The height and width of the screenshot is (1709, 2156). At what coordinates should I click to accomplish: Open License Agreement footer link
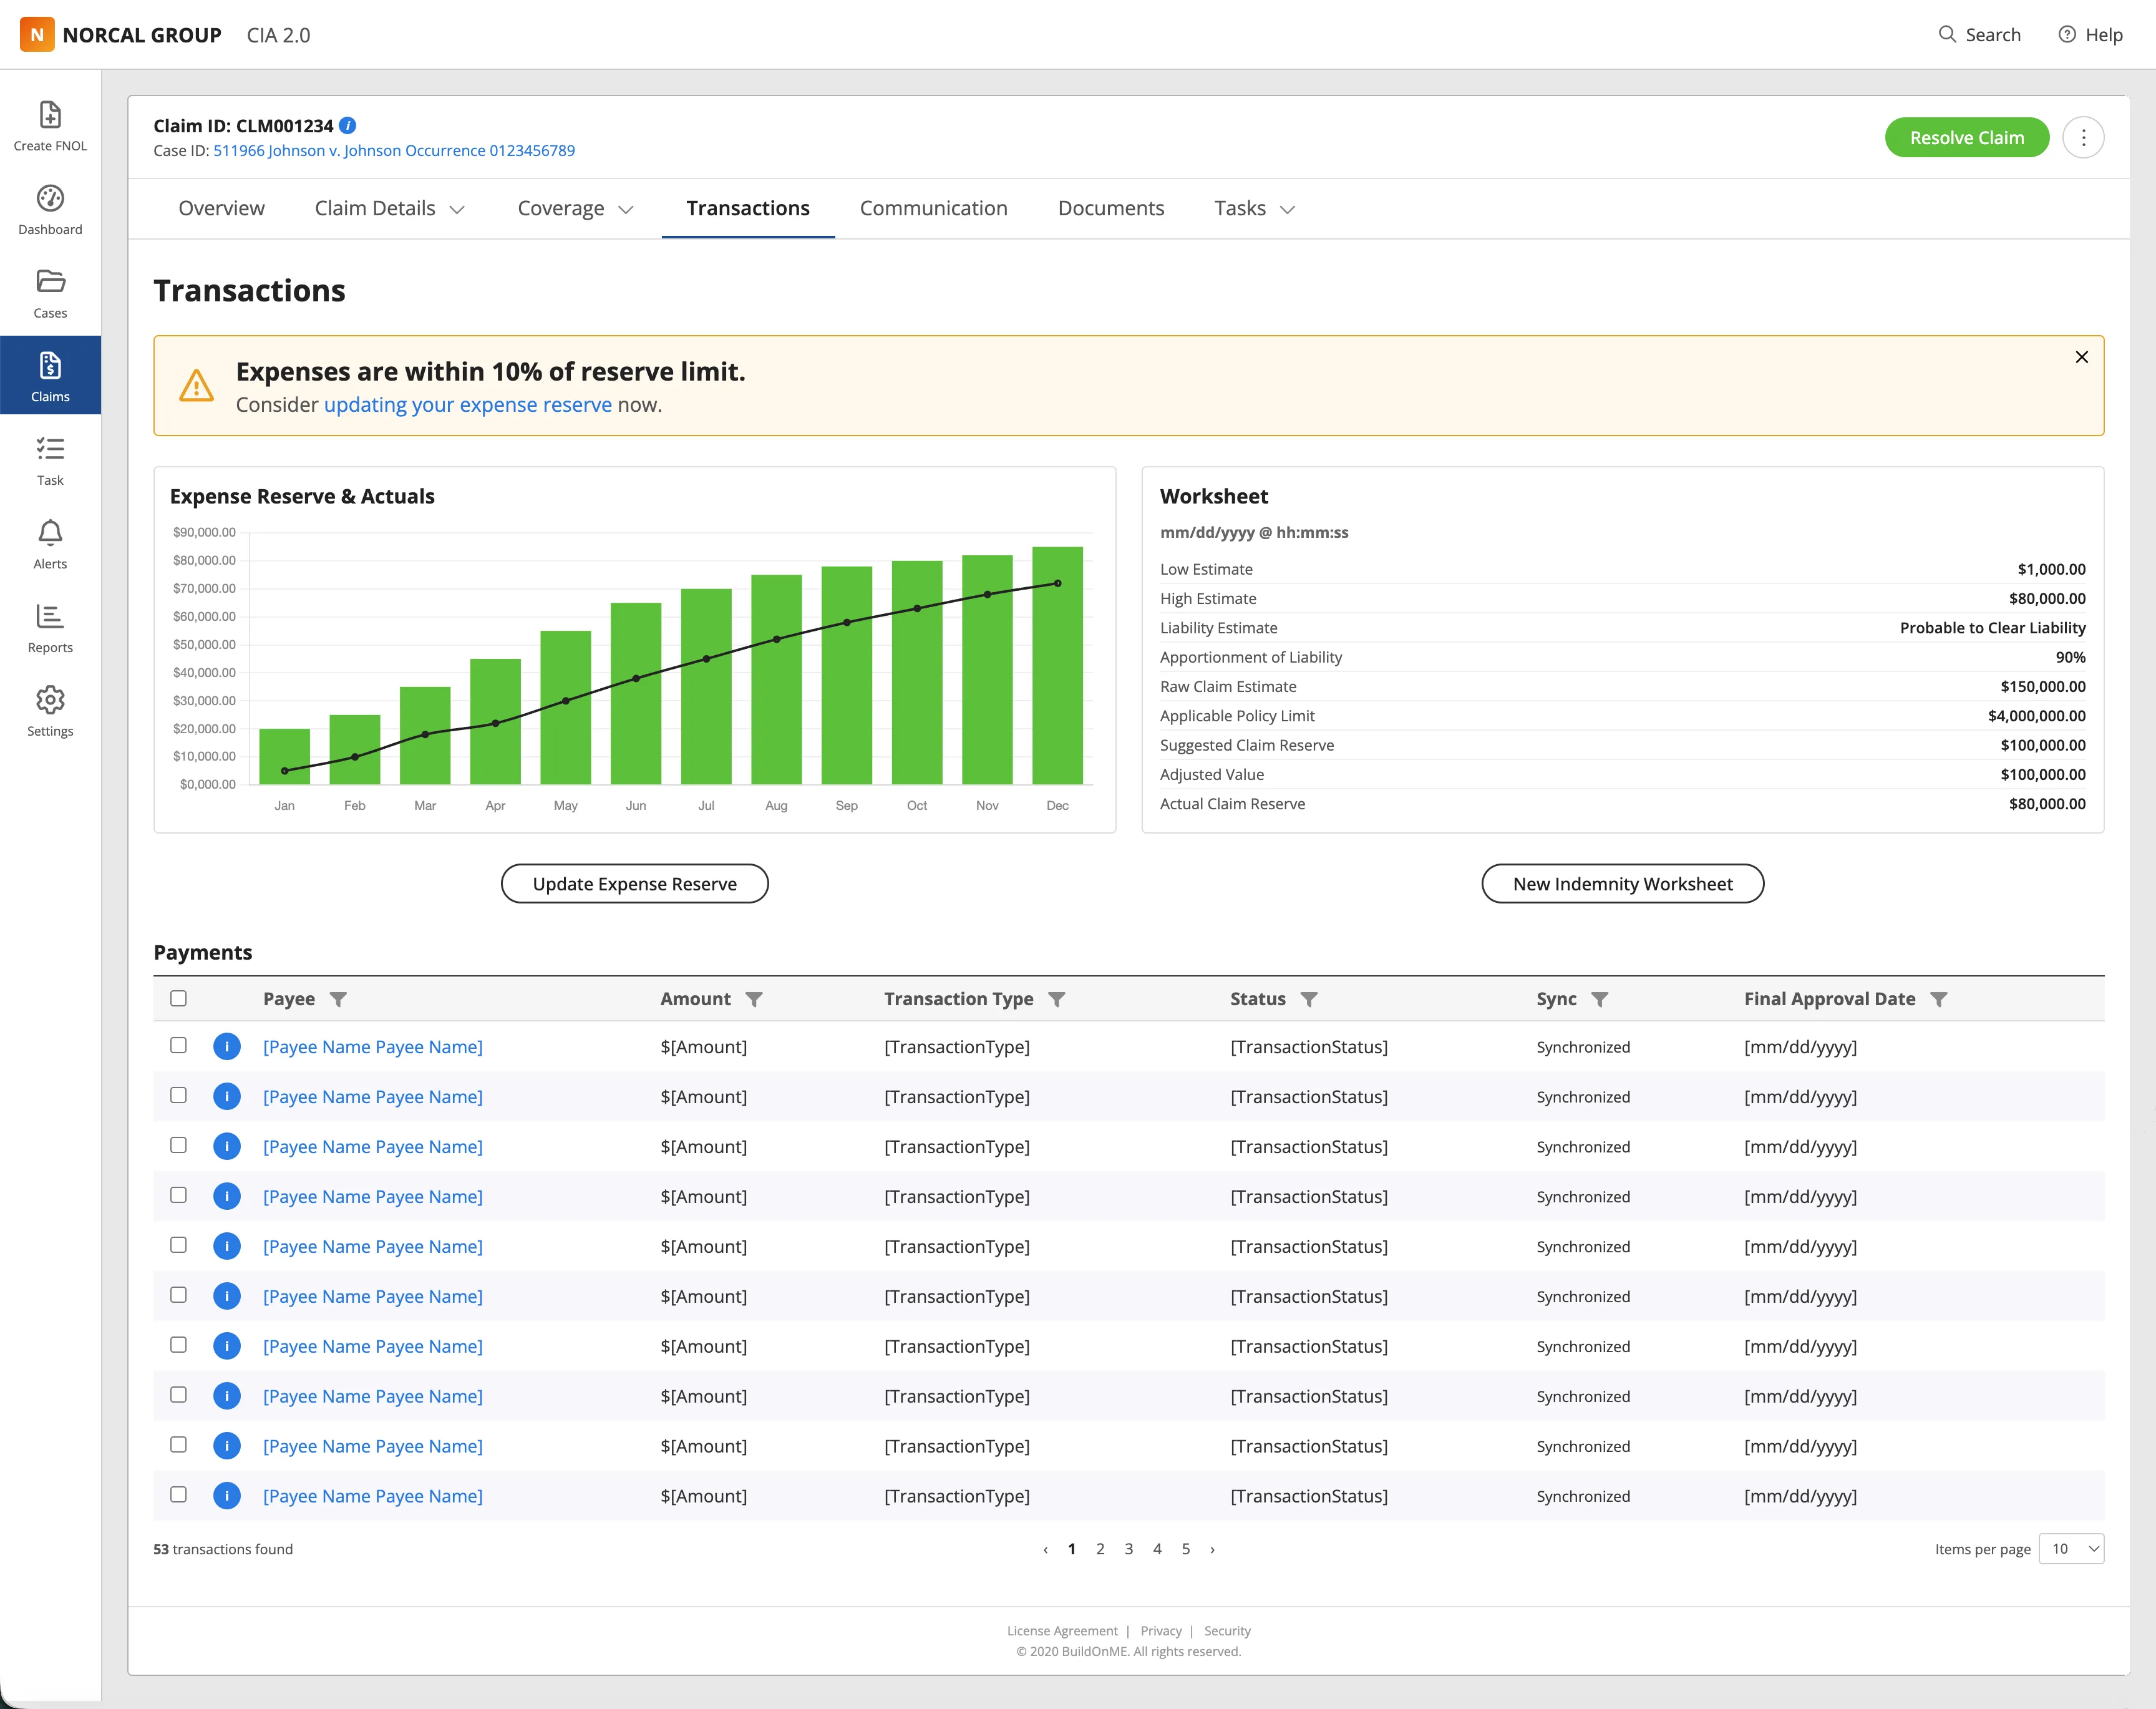[1062, 1631]
